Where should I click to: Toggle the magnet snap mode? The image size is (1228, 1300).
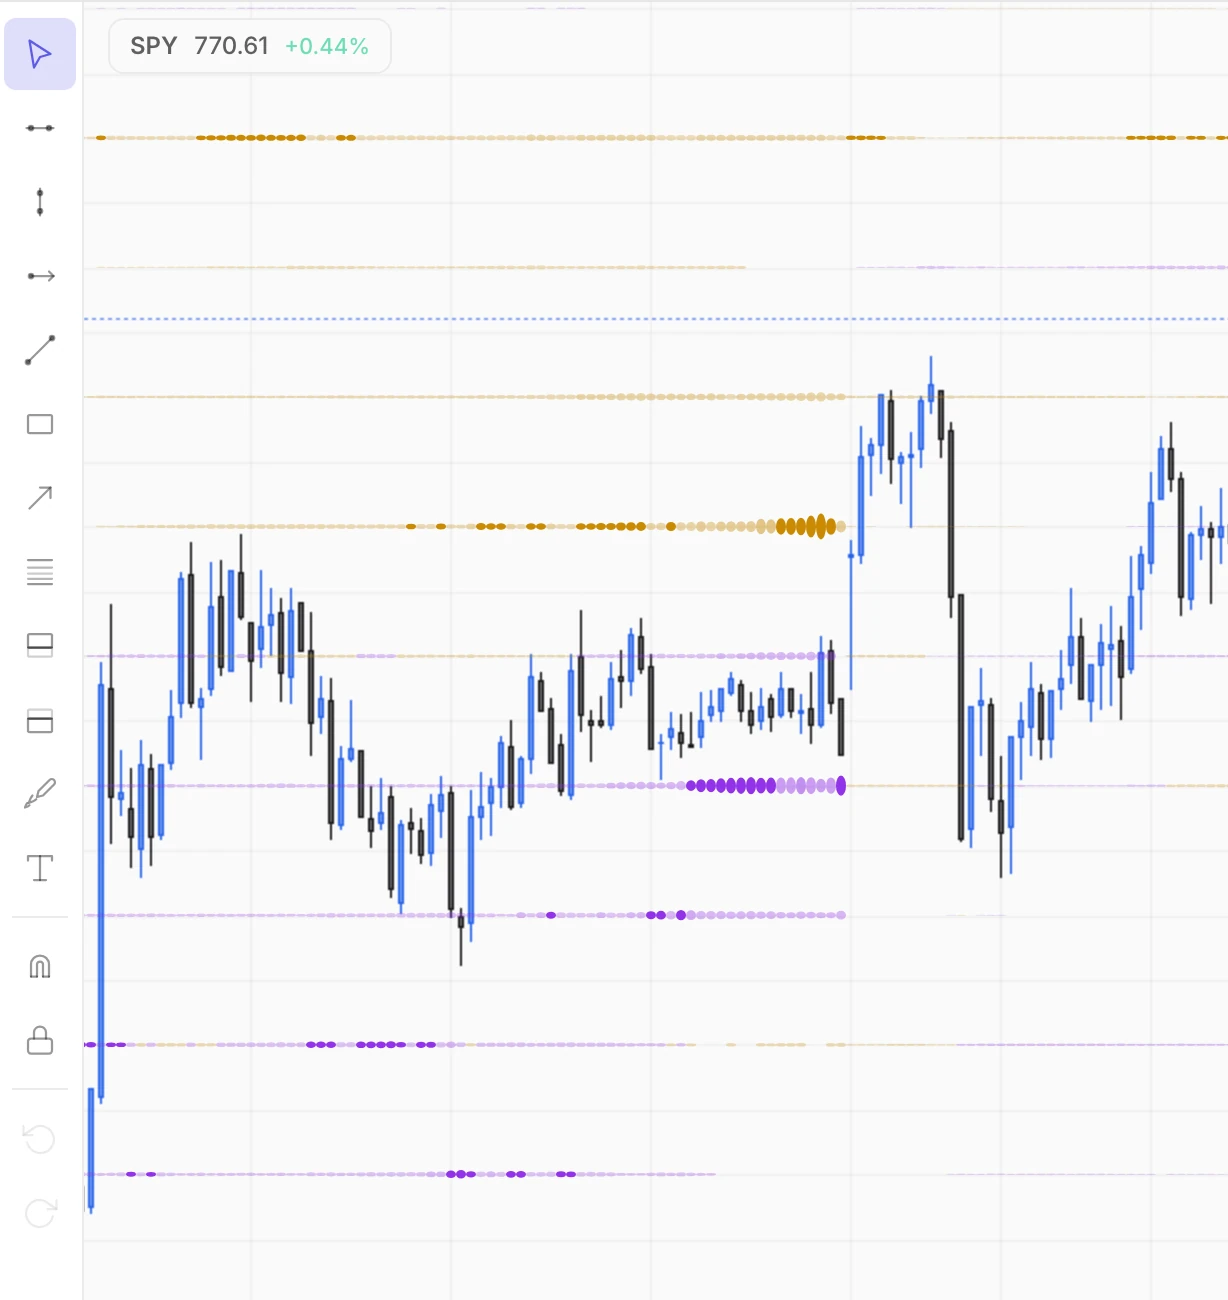pos(40,967)
